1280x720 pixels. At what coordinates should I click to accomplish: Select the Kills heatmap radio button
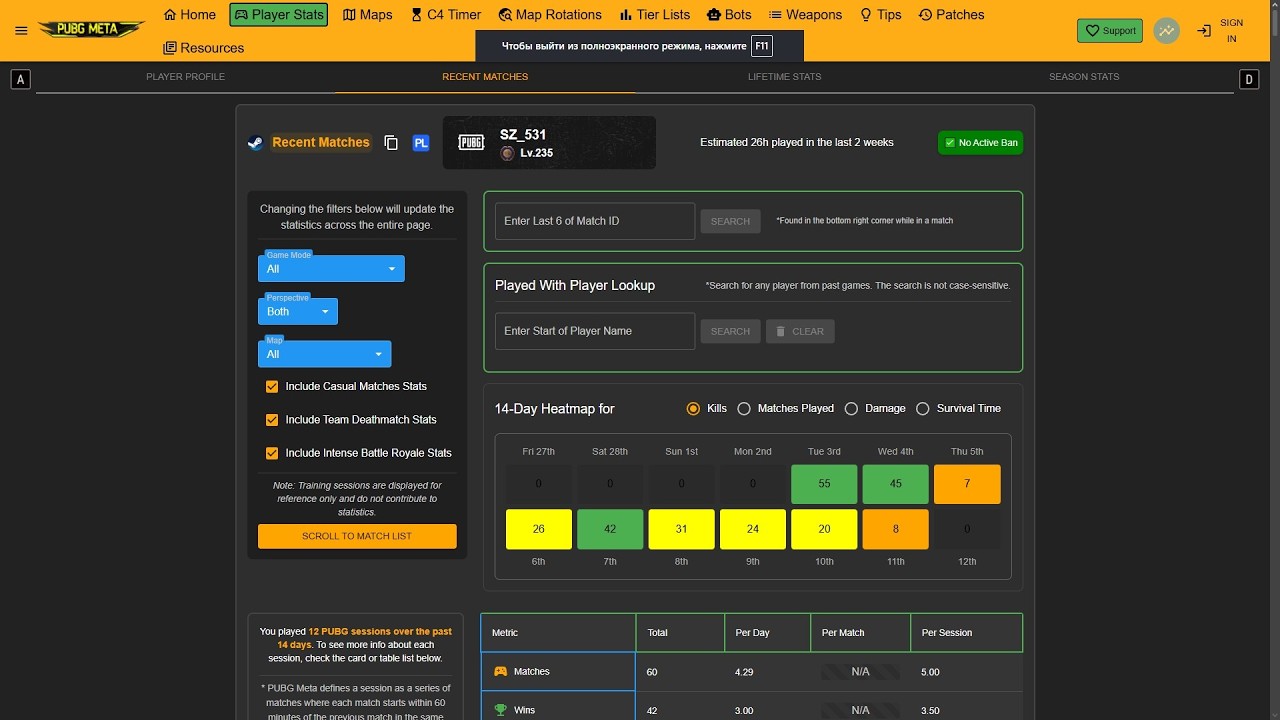[x=693, y=408]
